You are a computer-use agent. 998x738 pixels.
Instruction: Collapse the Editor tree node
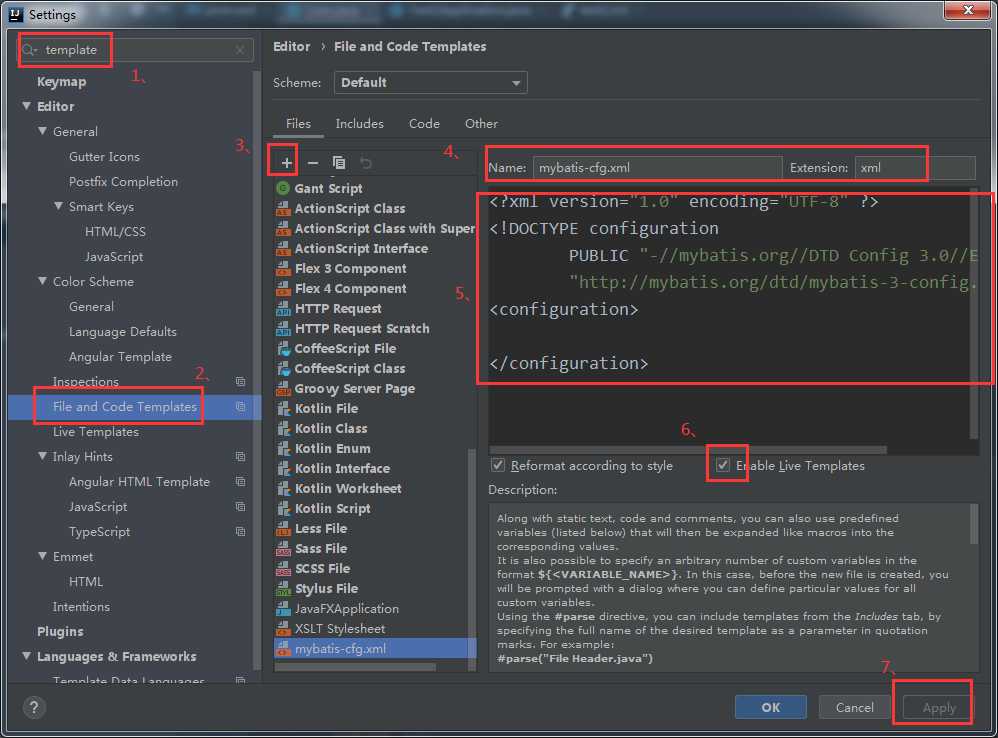(x=26, y=106)
